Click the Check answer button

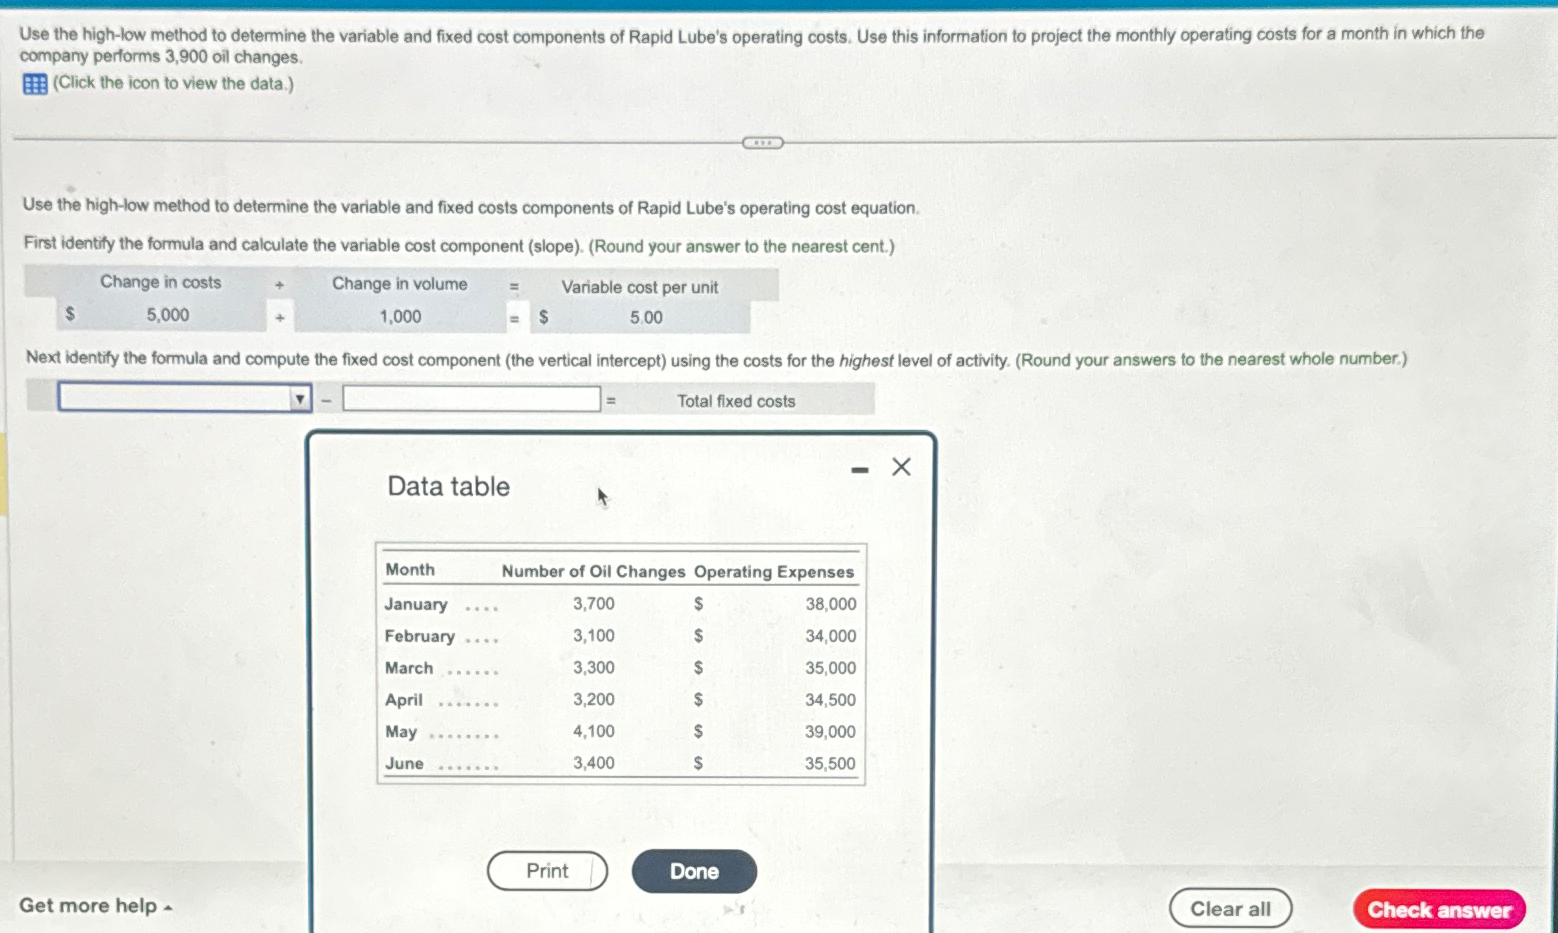tap(1439, 909)
